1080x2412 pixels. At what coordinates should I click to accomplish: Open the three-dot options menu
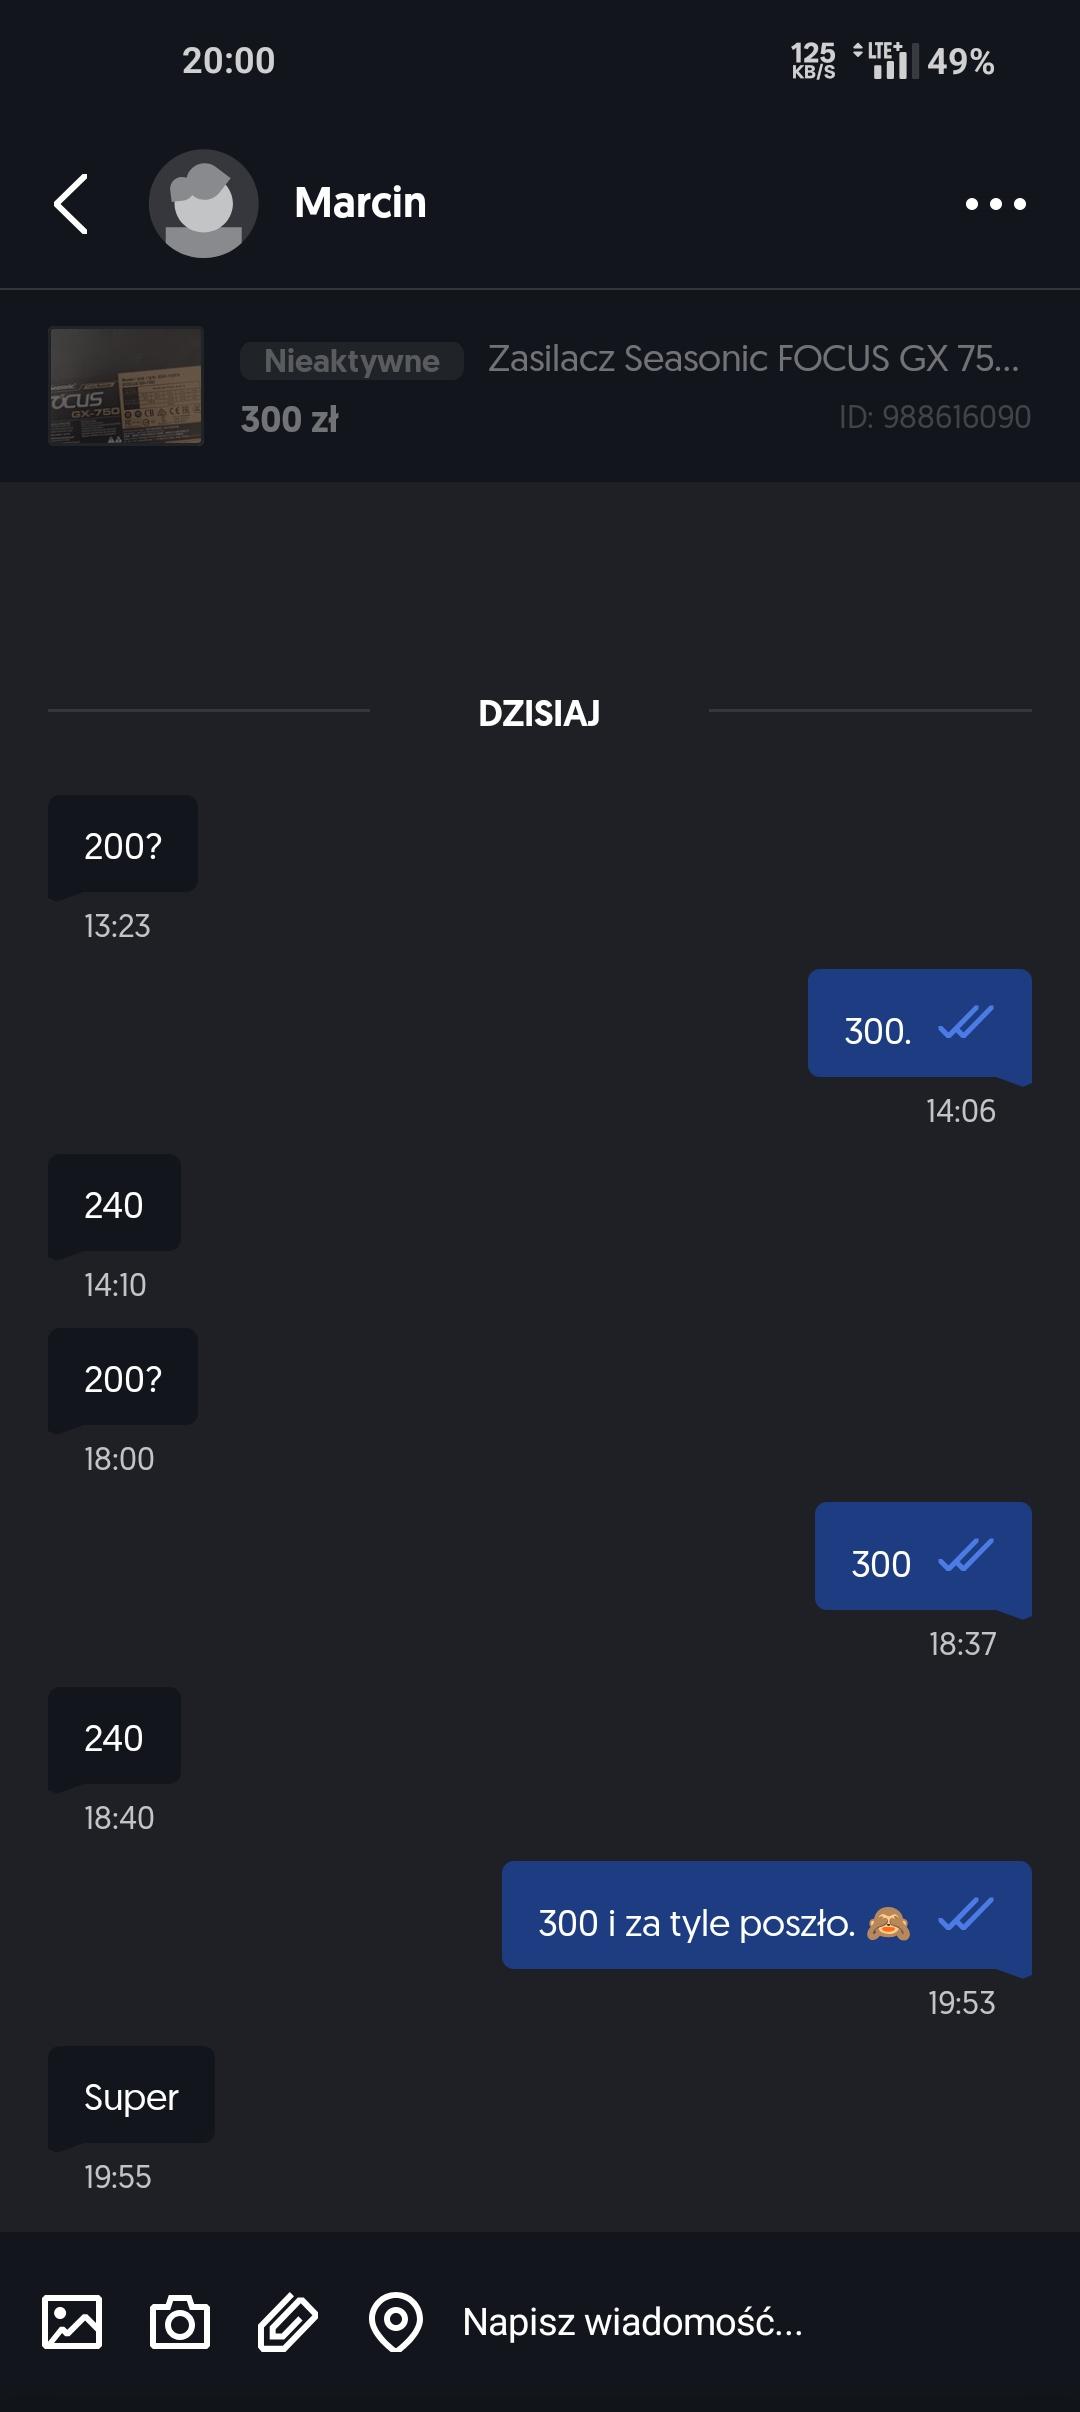[x=995, y=204]
